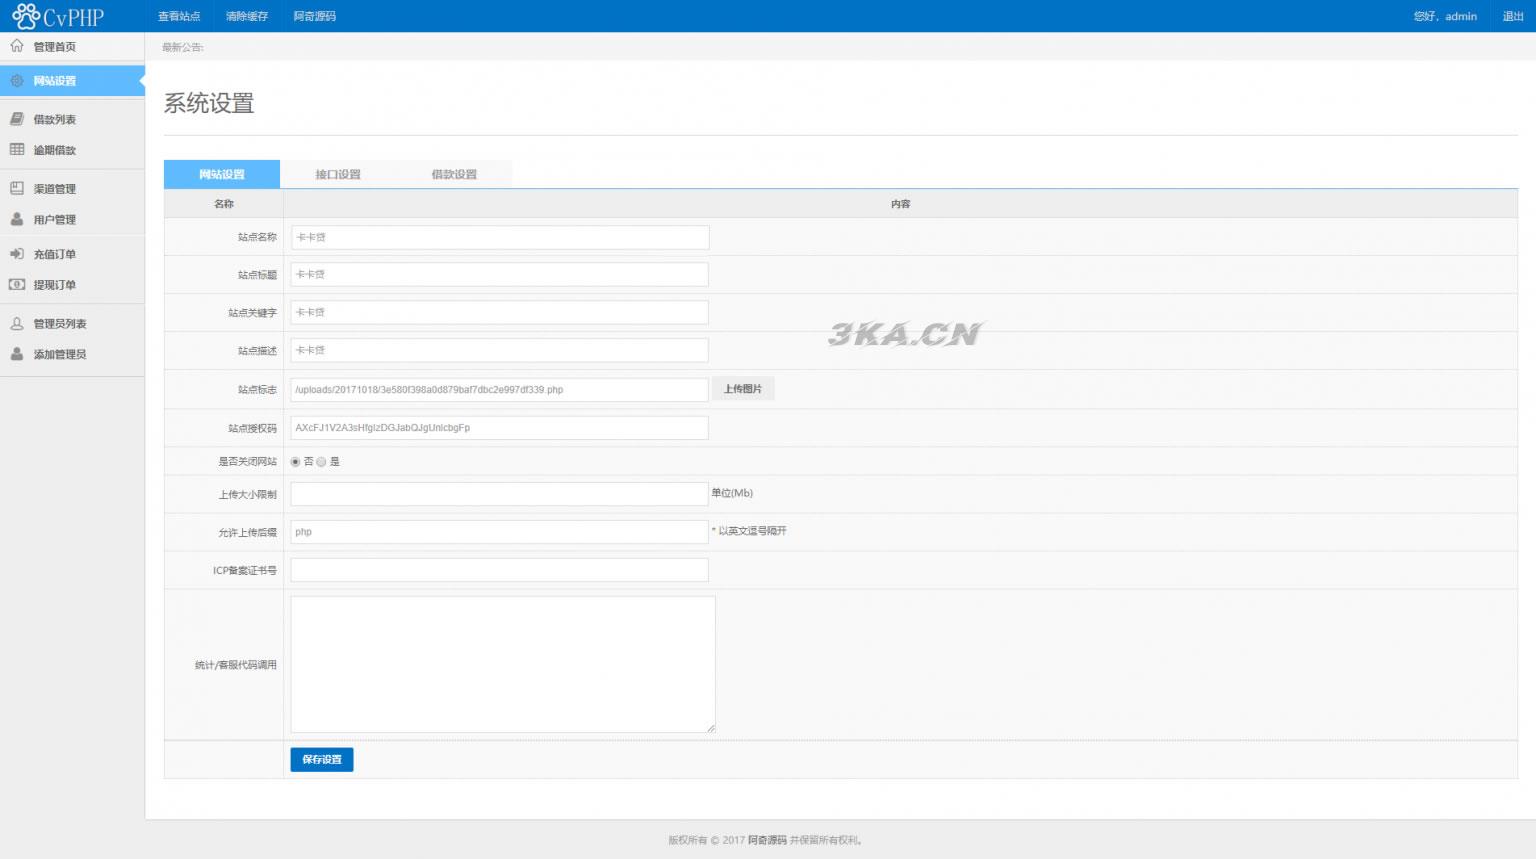Image resolution: width=1536 pixels, height=859 pixels.
Task: Click the home icon beside 管理首页
Action: (17, 46)
